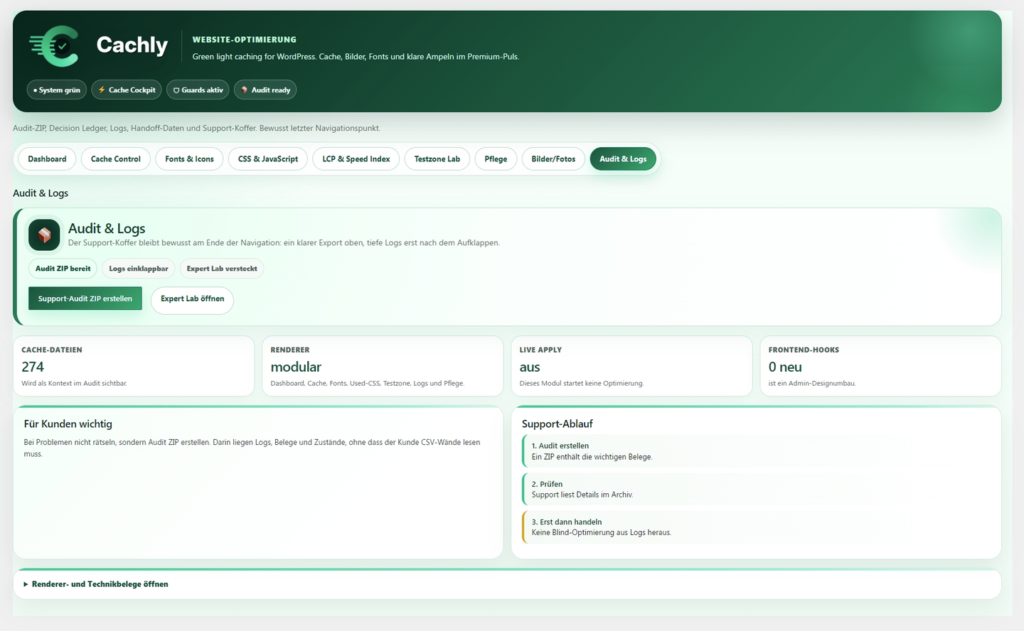Open the Dashboard tab
The height and width of the screenshot is (631, 1024).
[x=47, y=159]
